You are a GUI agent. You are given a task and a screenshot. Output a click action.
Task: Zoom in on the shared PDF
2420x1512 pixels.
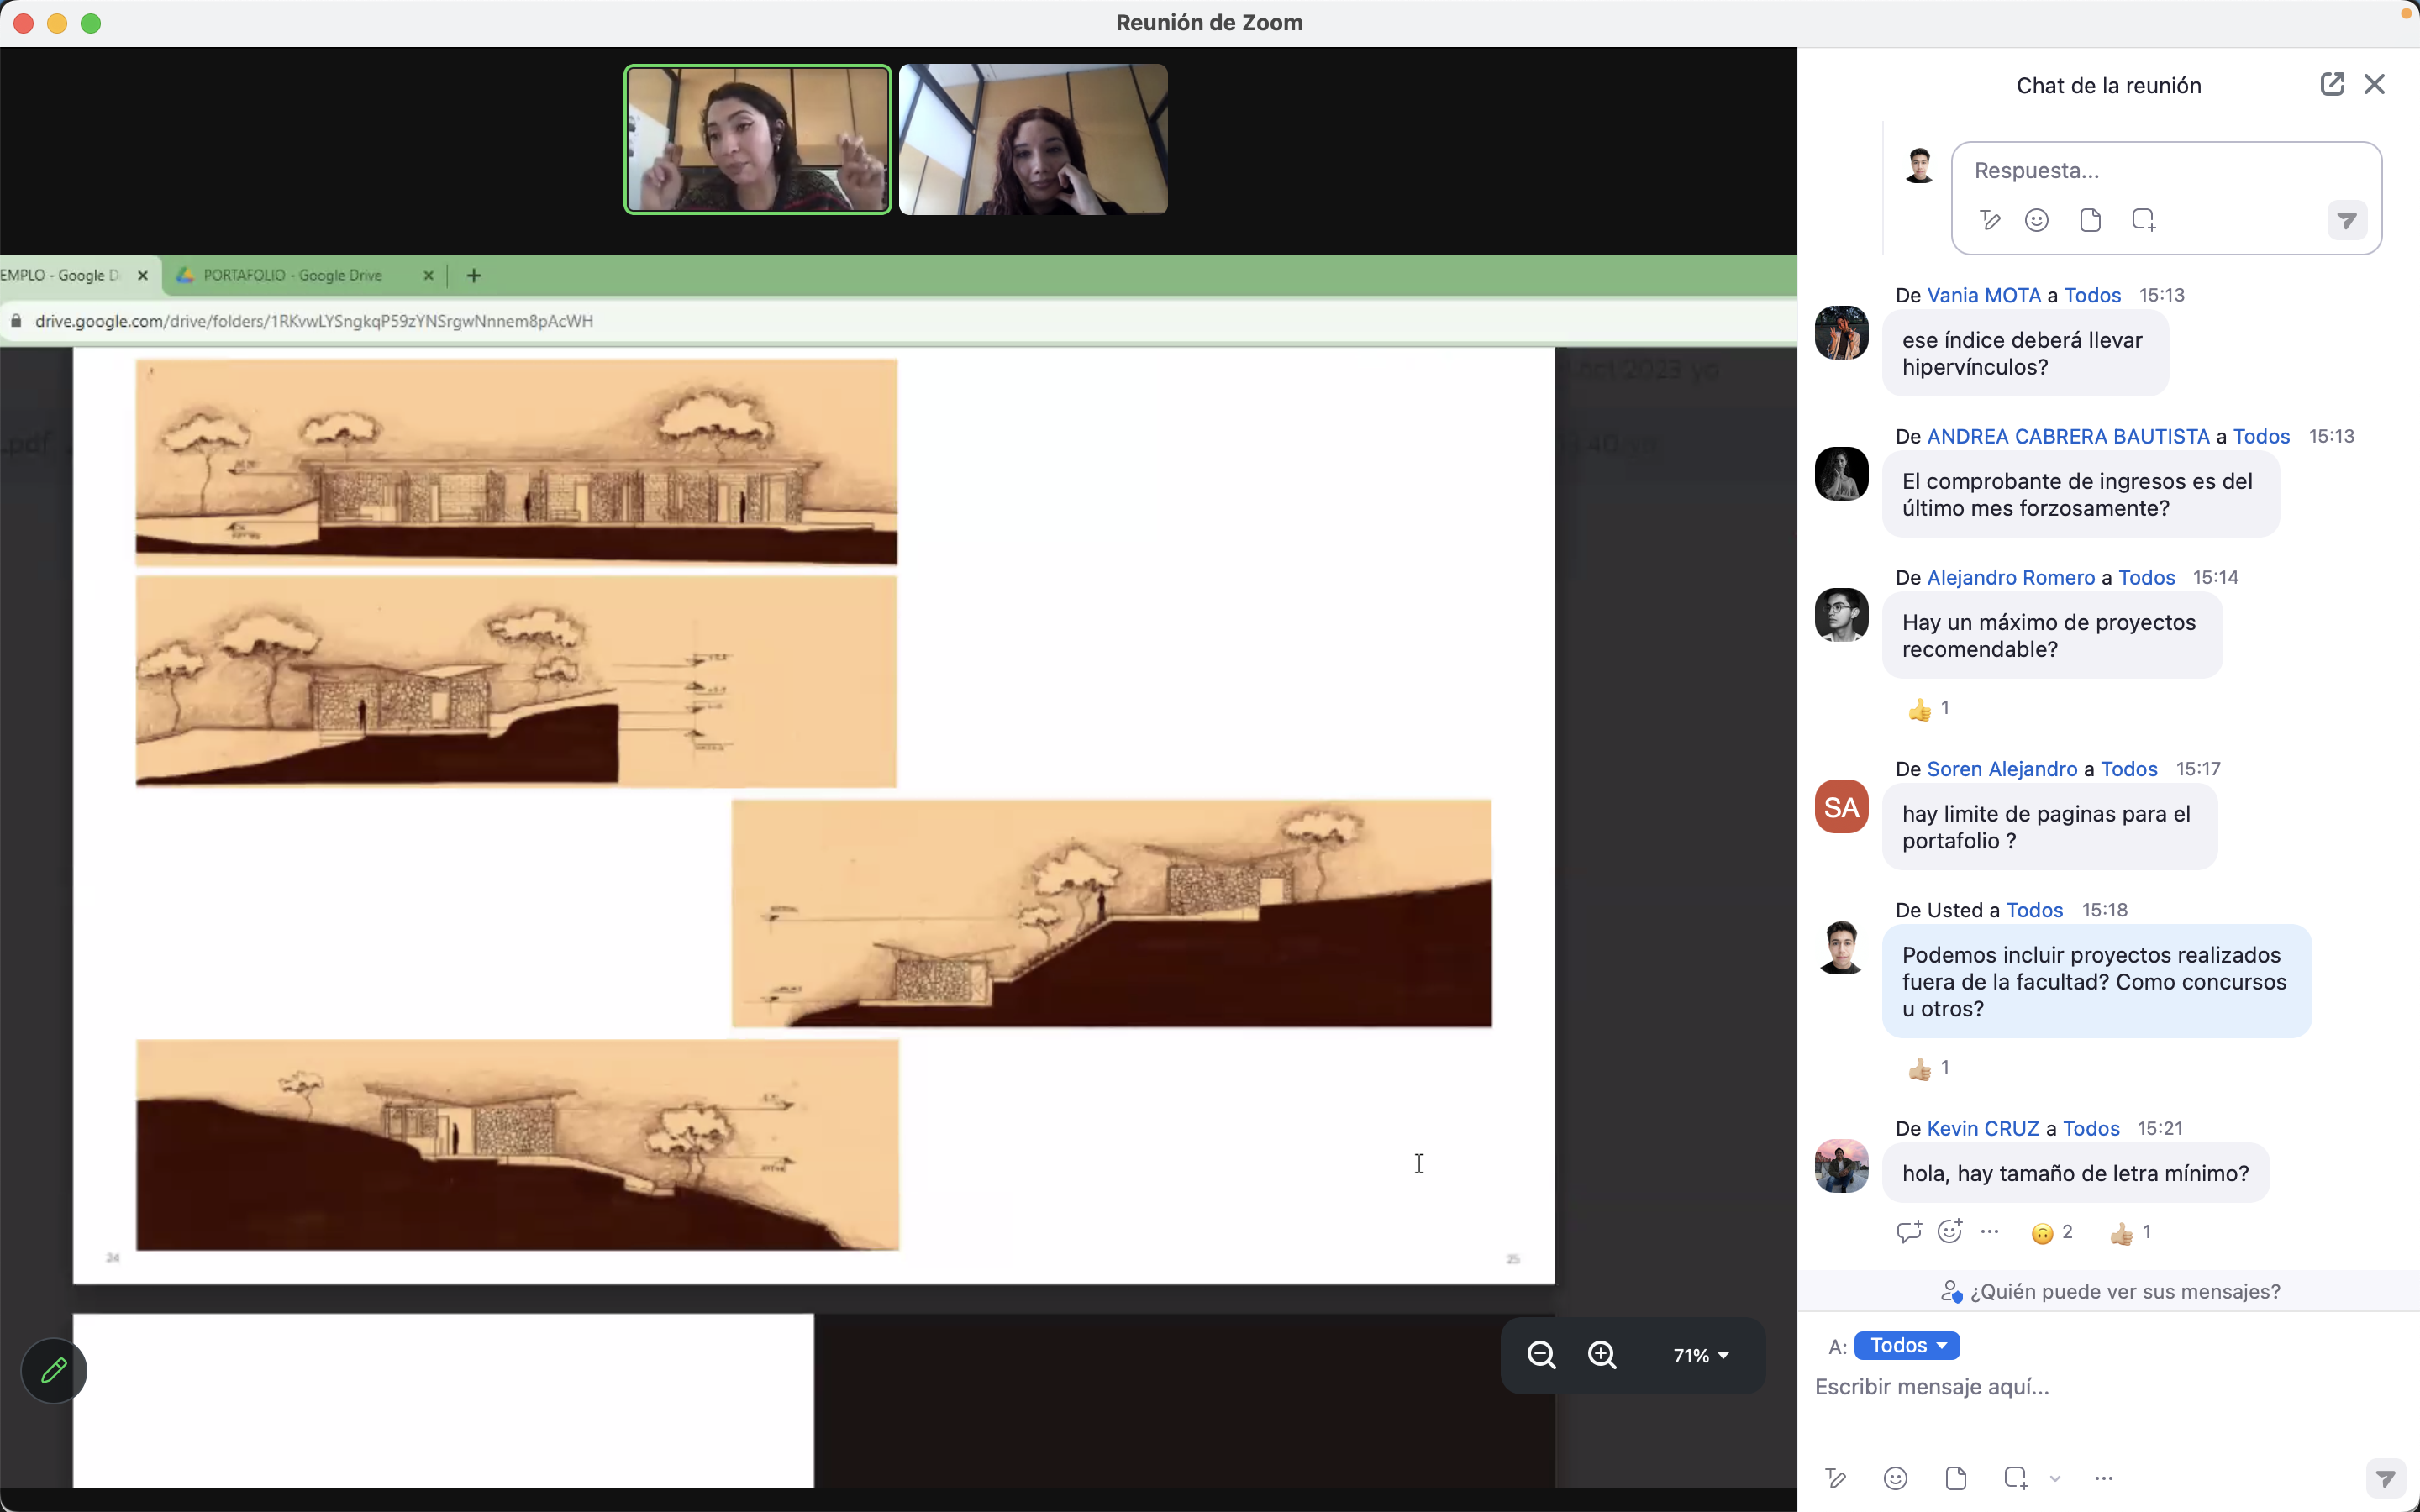tap(1602, 1355)
